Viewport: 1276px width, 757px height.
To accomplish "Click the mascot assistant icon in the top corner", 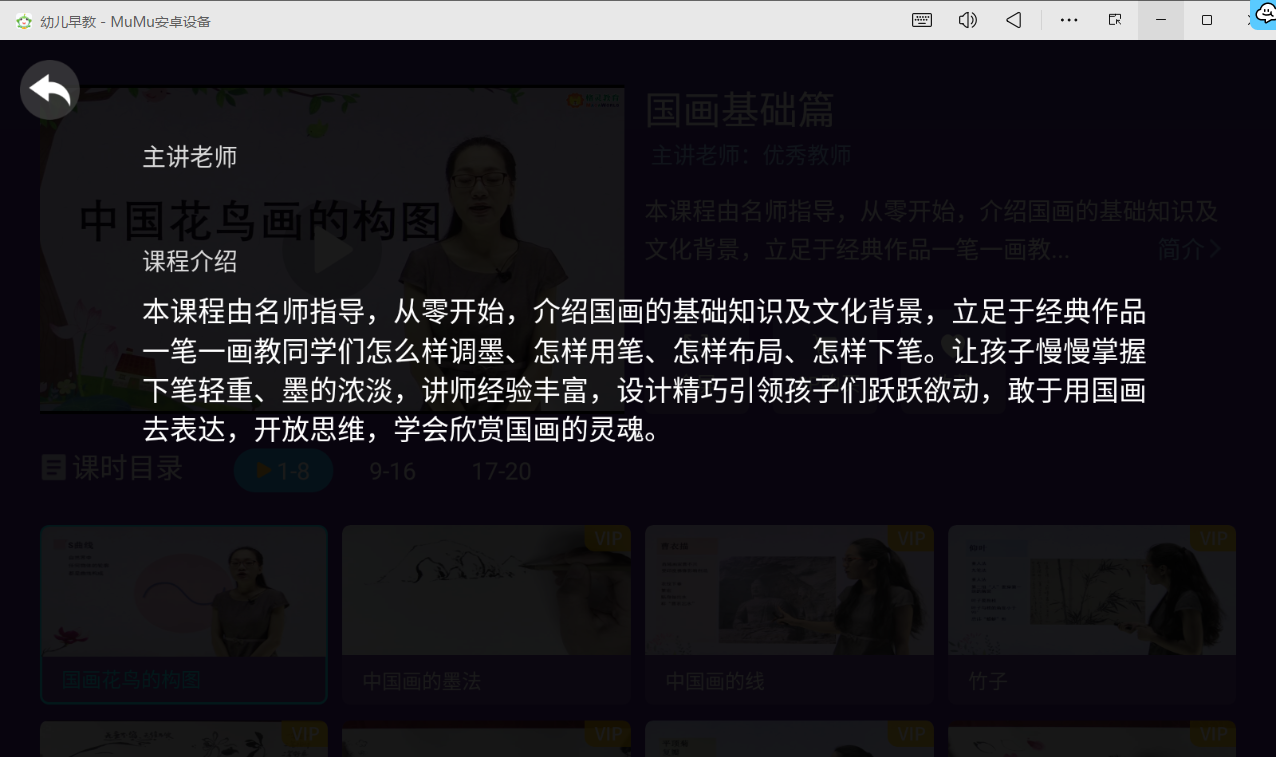I will (x=1265, y=14).
